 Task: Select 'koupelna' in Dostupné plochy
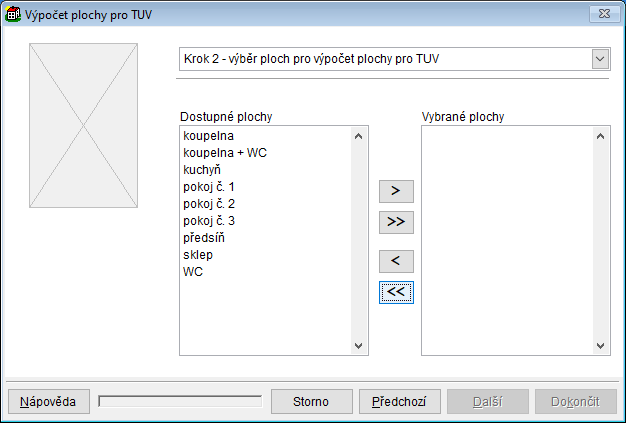click(208, 134)
